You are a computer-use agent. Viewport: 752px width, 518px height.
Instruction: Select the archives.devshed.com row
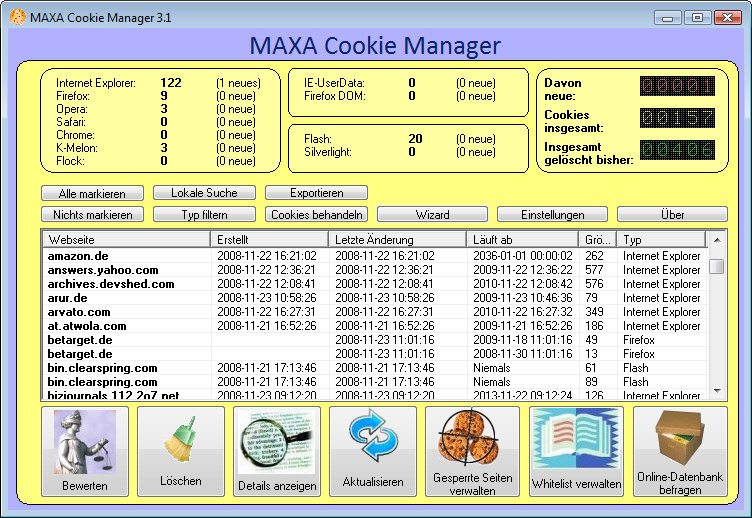(x=375, y=283)
